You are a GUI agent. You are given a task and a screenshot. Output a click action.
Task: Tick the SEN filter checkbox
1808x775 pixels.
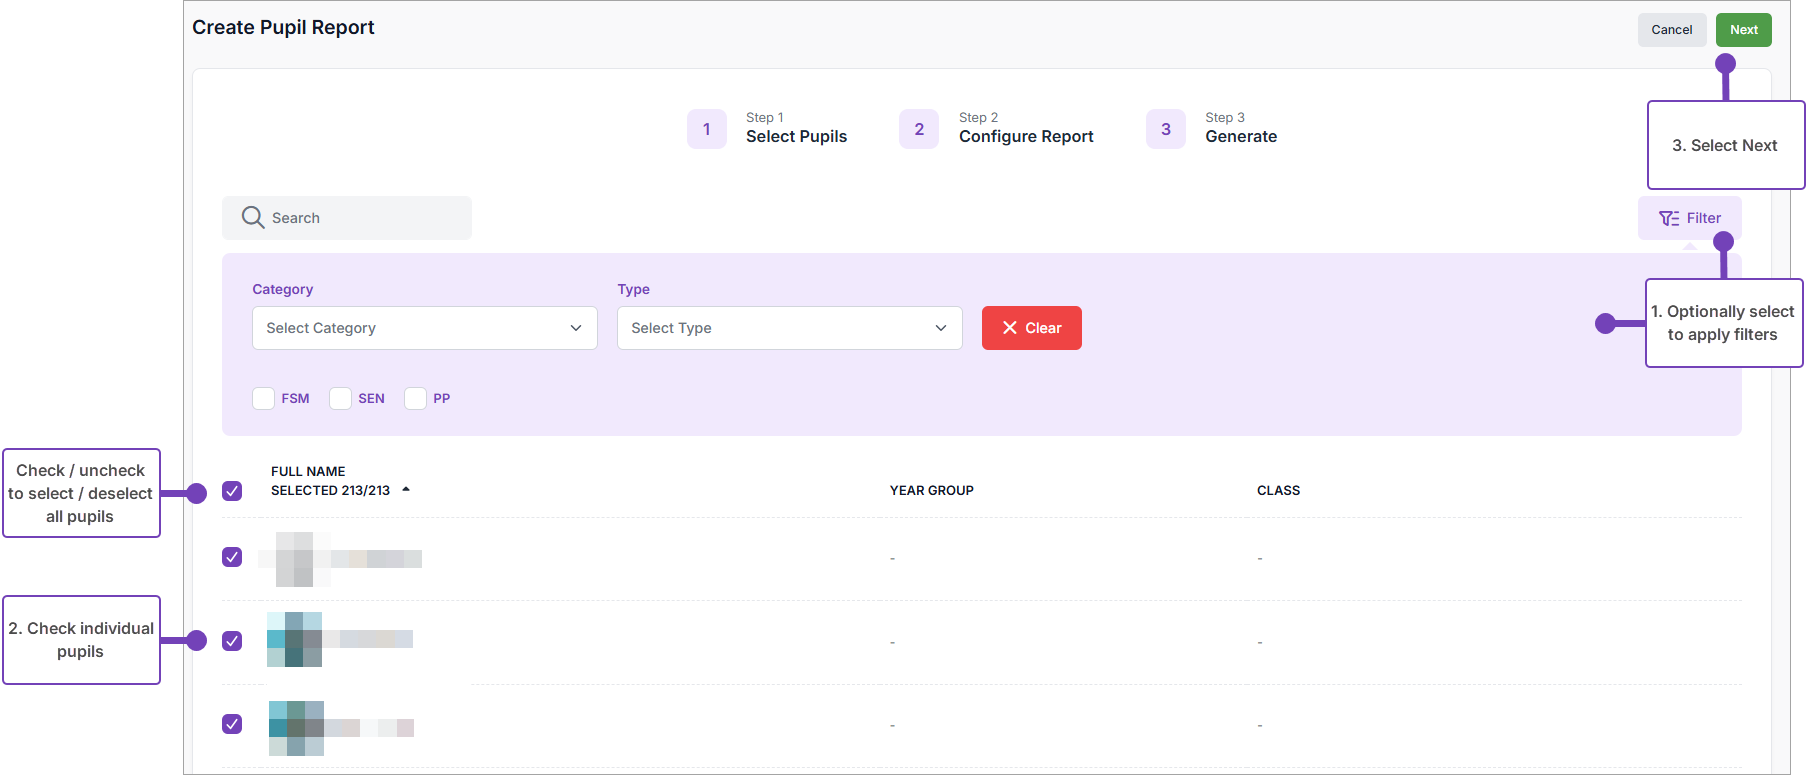point(341,398)
